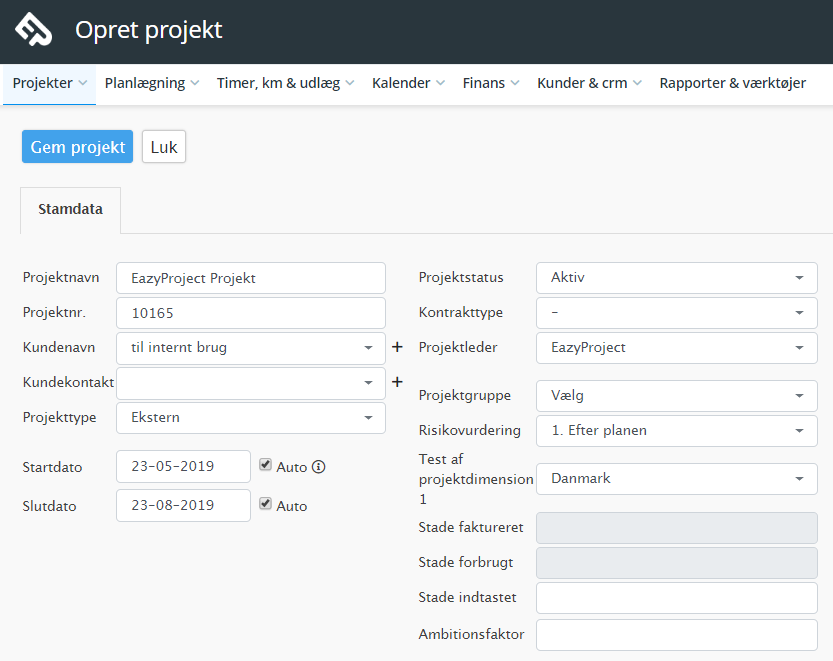Open the Test af projektdimension 1 dropdown
Screen dimensions: 833x661
pos(676,479)
